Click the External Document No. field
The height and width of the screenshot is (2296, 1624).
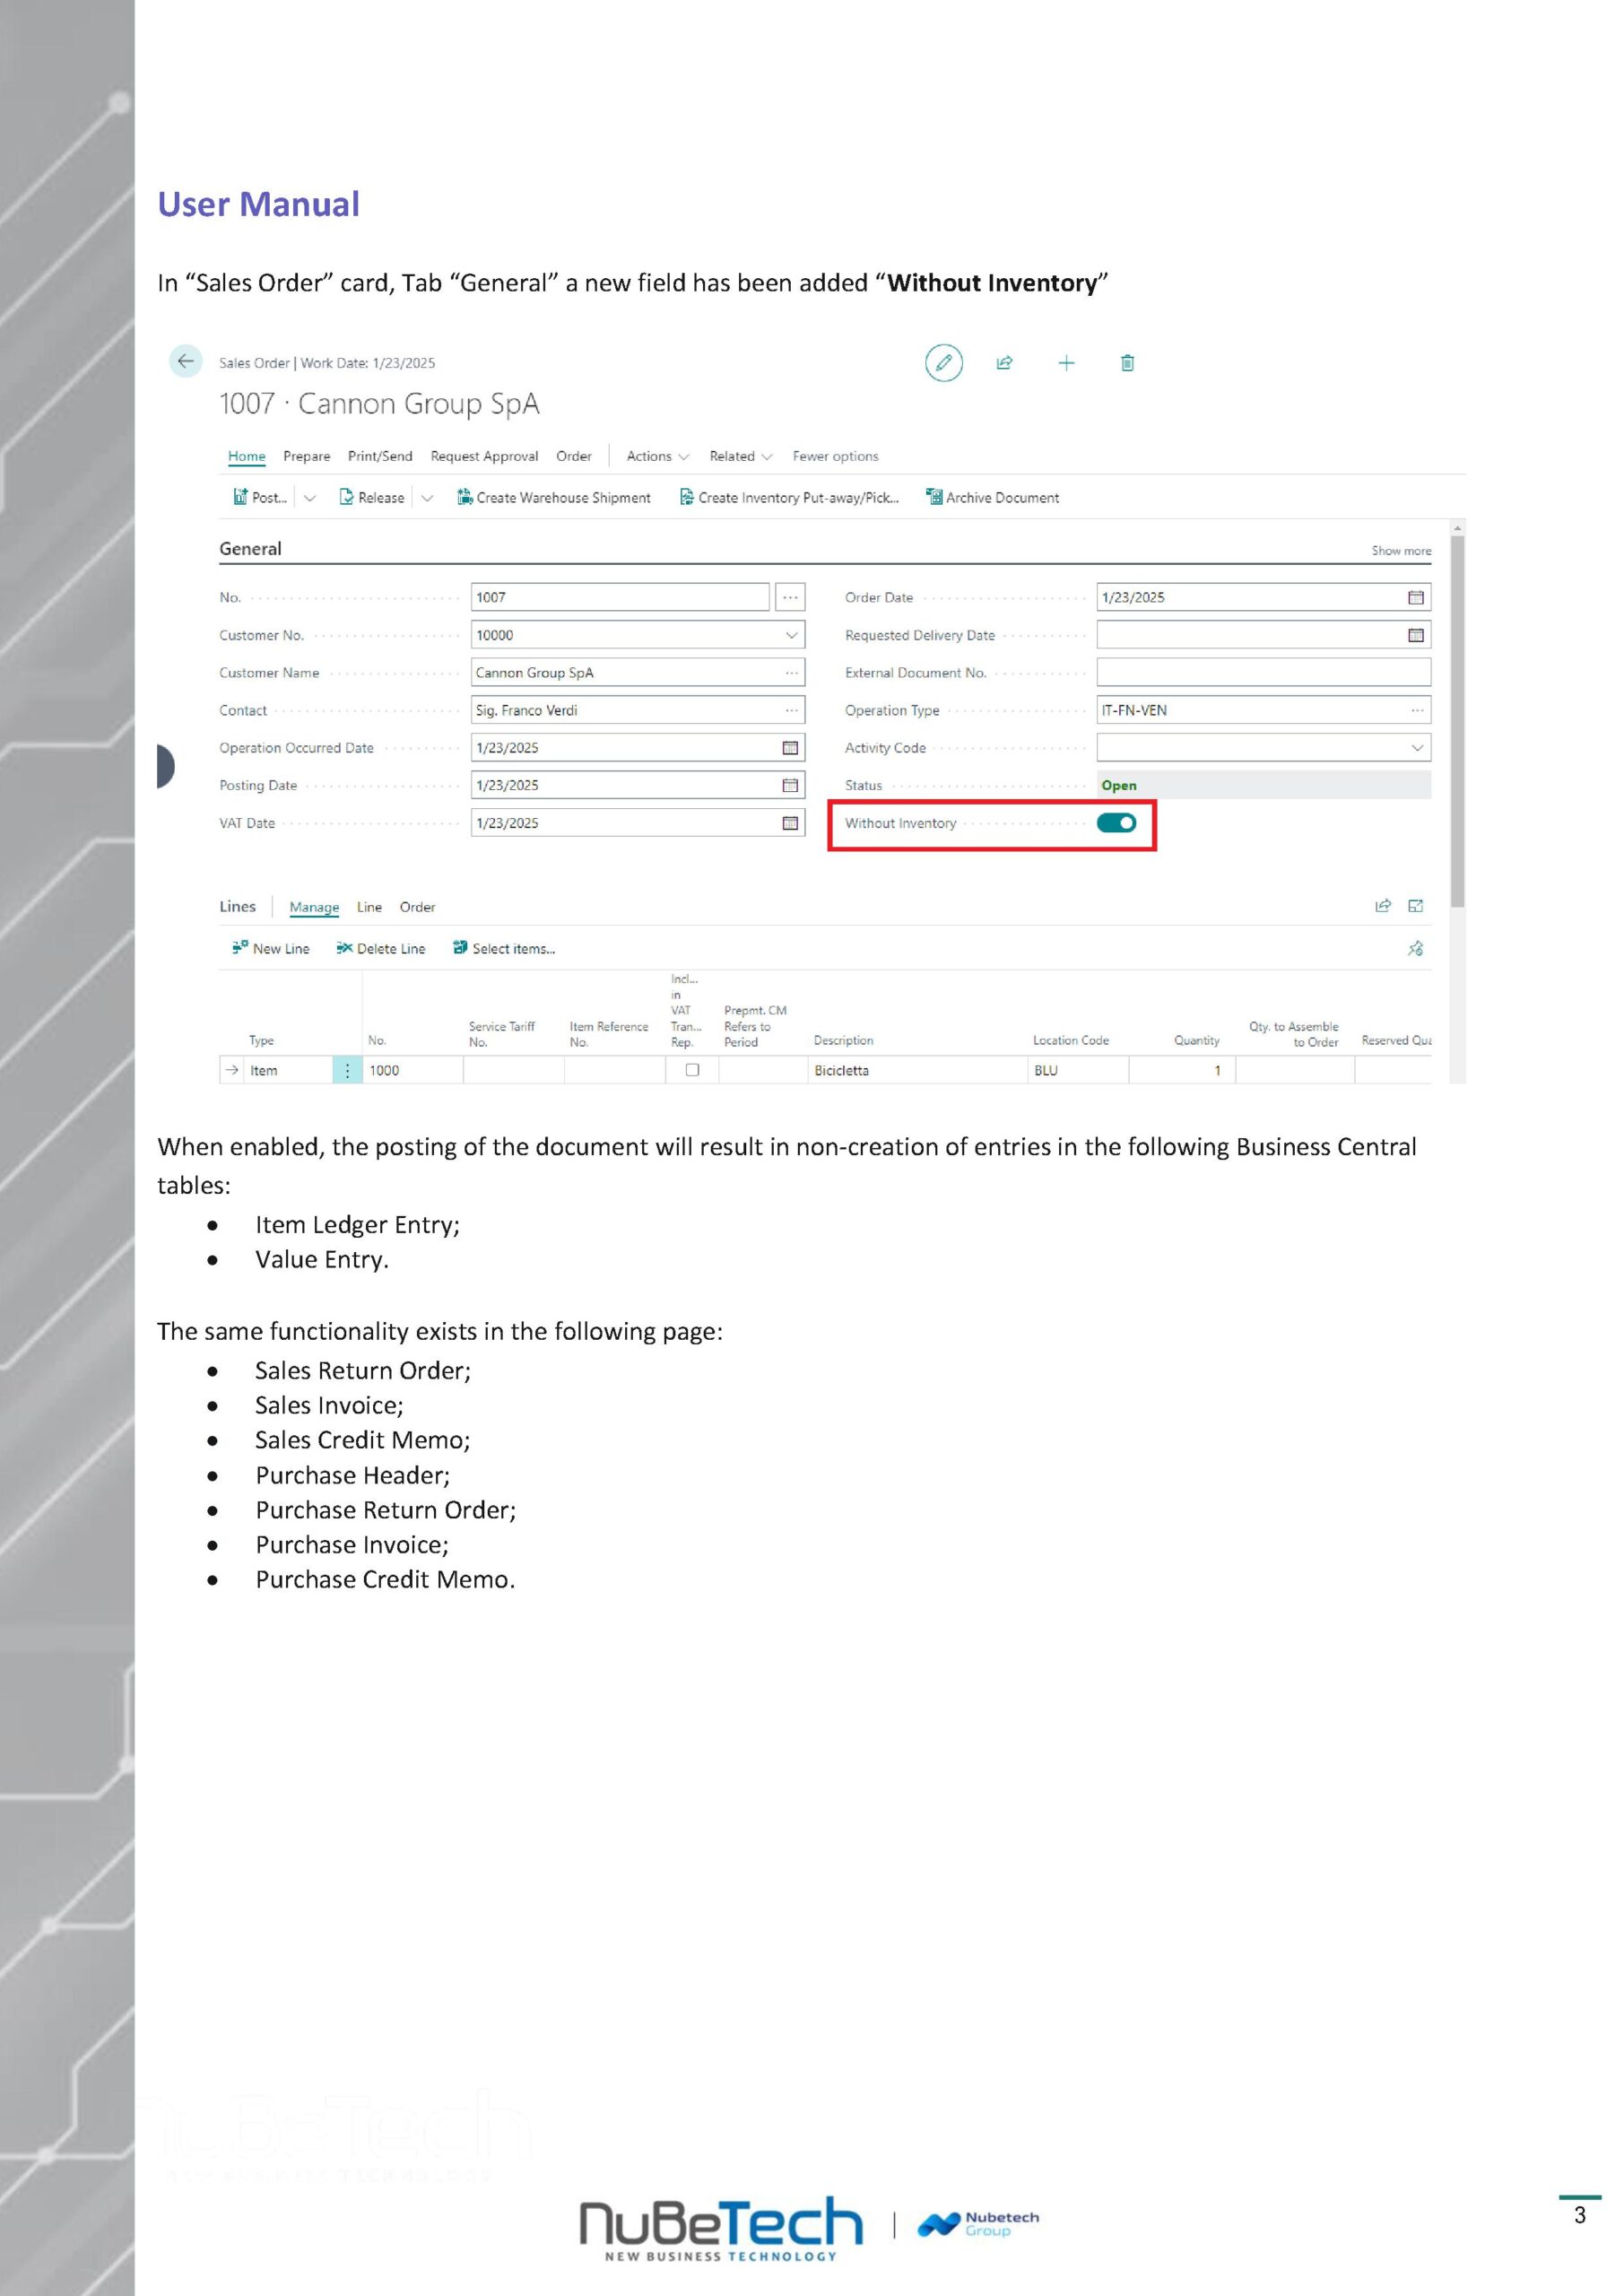pyautogui.click(x=1264, y=673)
